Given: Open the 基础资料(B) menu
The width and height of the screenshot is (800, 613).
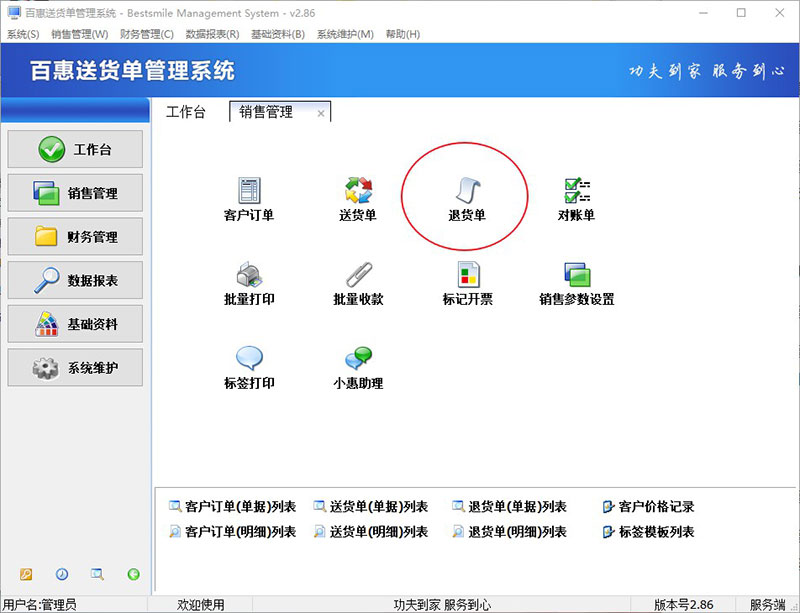Looking at the screenshot, I should click(x=278, y=34).
